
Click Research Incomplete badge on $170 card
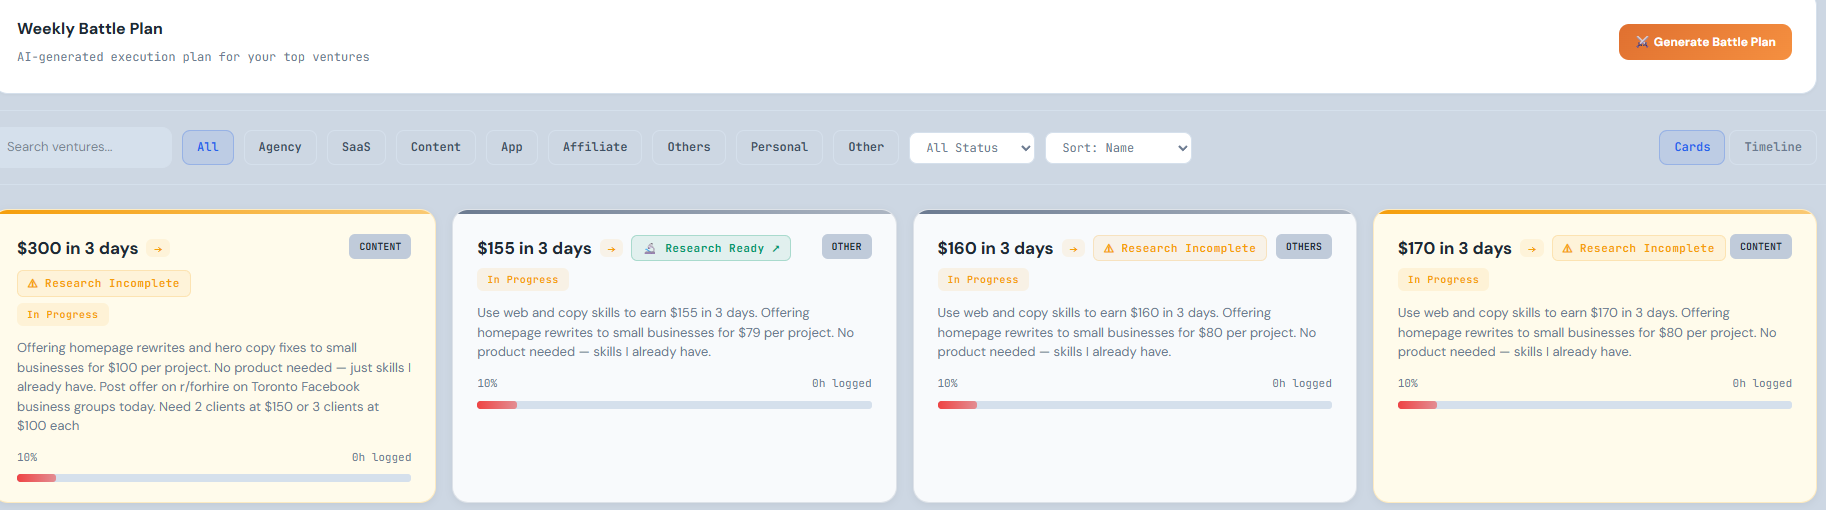(1639, 248)
